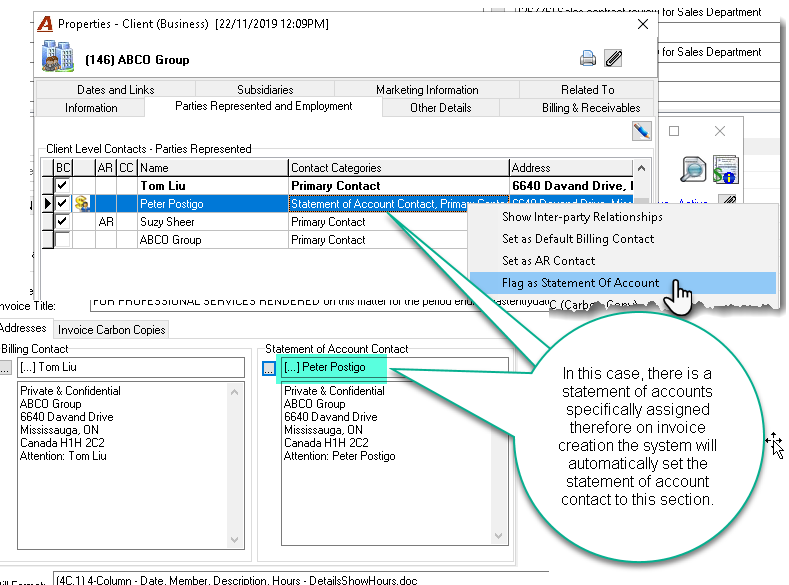Switch to Marketing Information tab
Image resolution: width=789 pixels, height=585 pixels.
[x=427, y=90]
